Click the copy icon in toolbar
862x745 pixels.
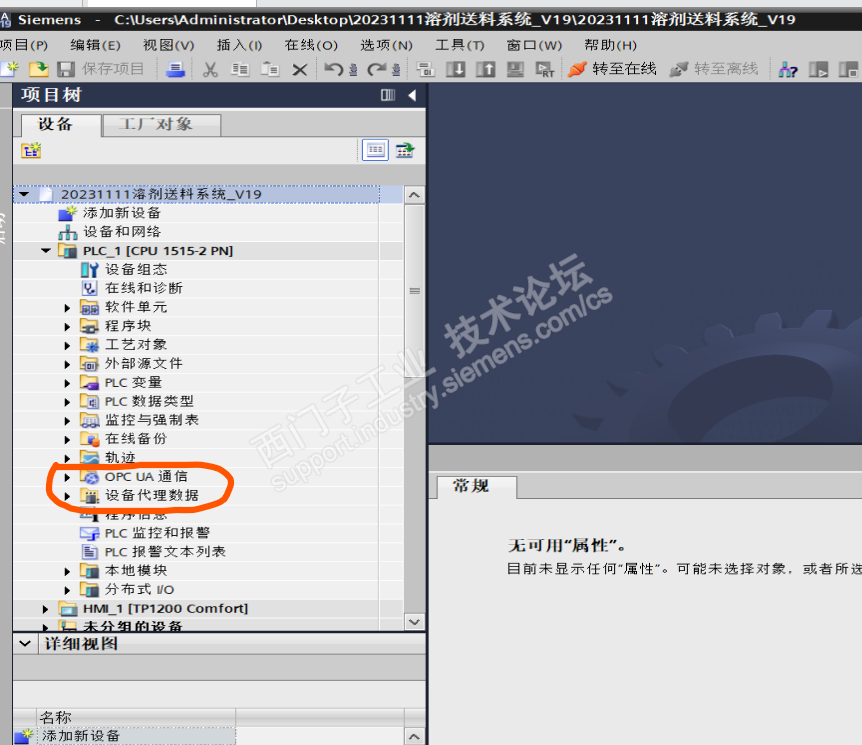(240, 69)
